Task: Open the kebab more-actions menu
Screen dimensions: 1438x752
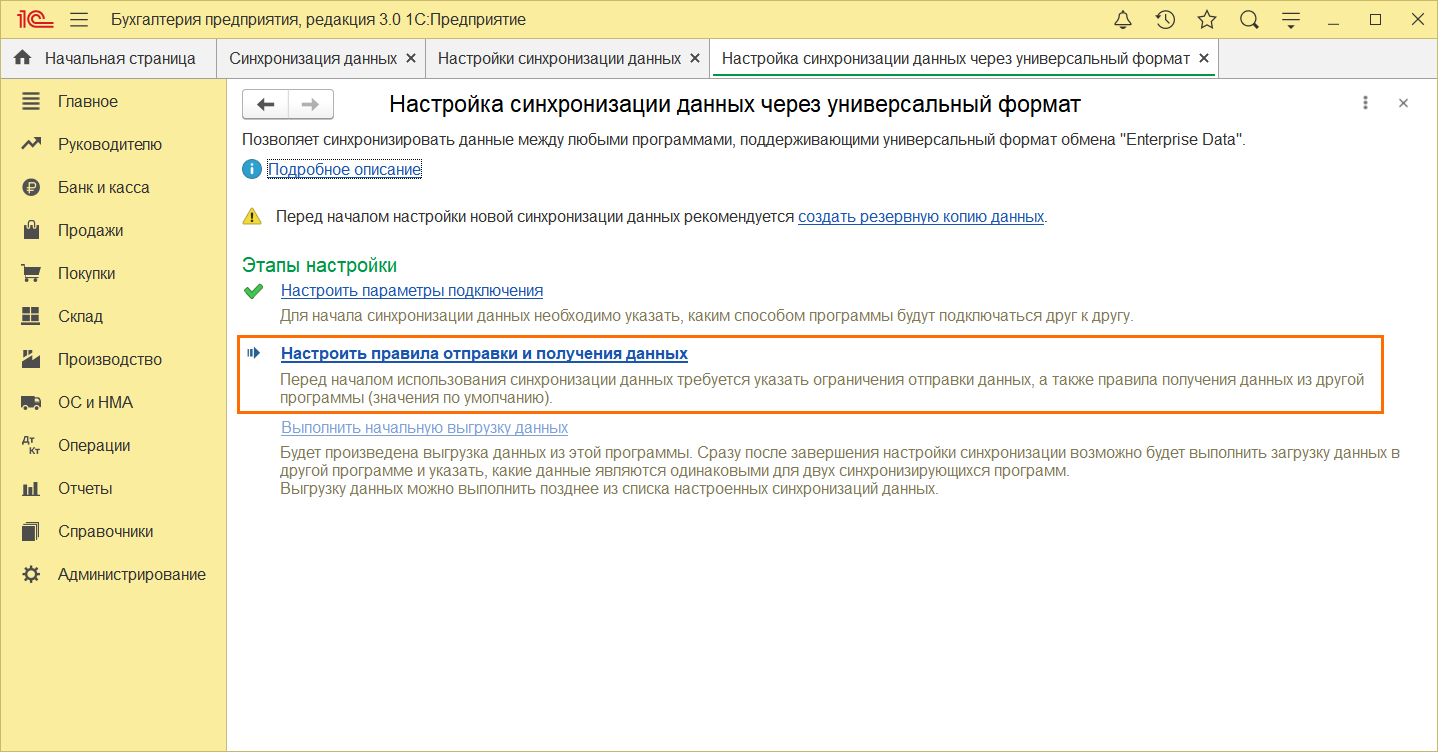Action: [x=1365, y=102]
